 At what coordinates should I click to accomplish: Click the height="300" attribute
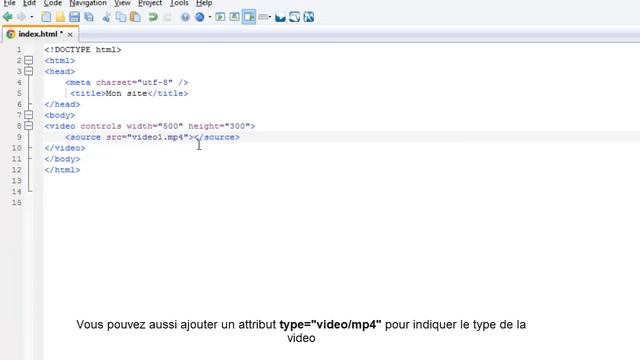pyautogui.click(x=219, y=127)
